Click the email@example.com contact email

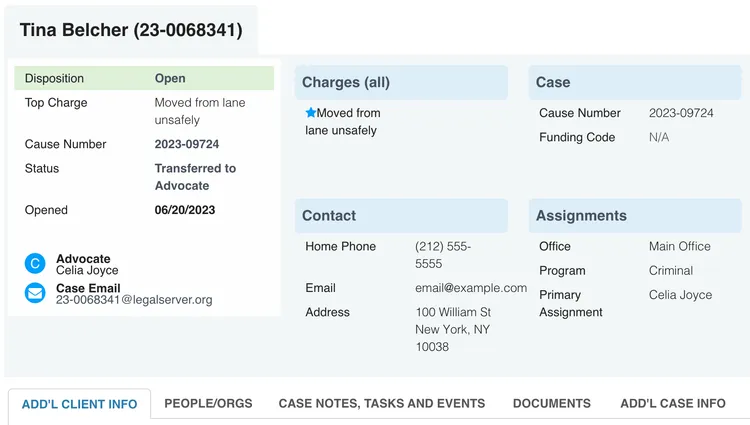(x=471, y=288)
